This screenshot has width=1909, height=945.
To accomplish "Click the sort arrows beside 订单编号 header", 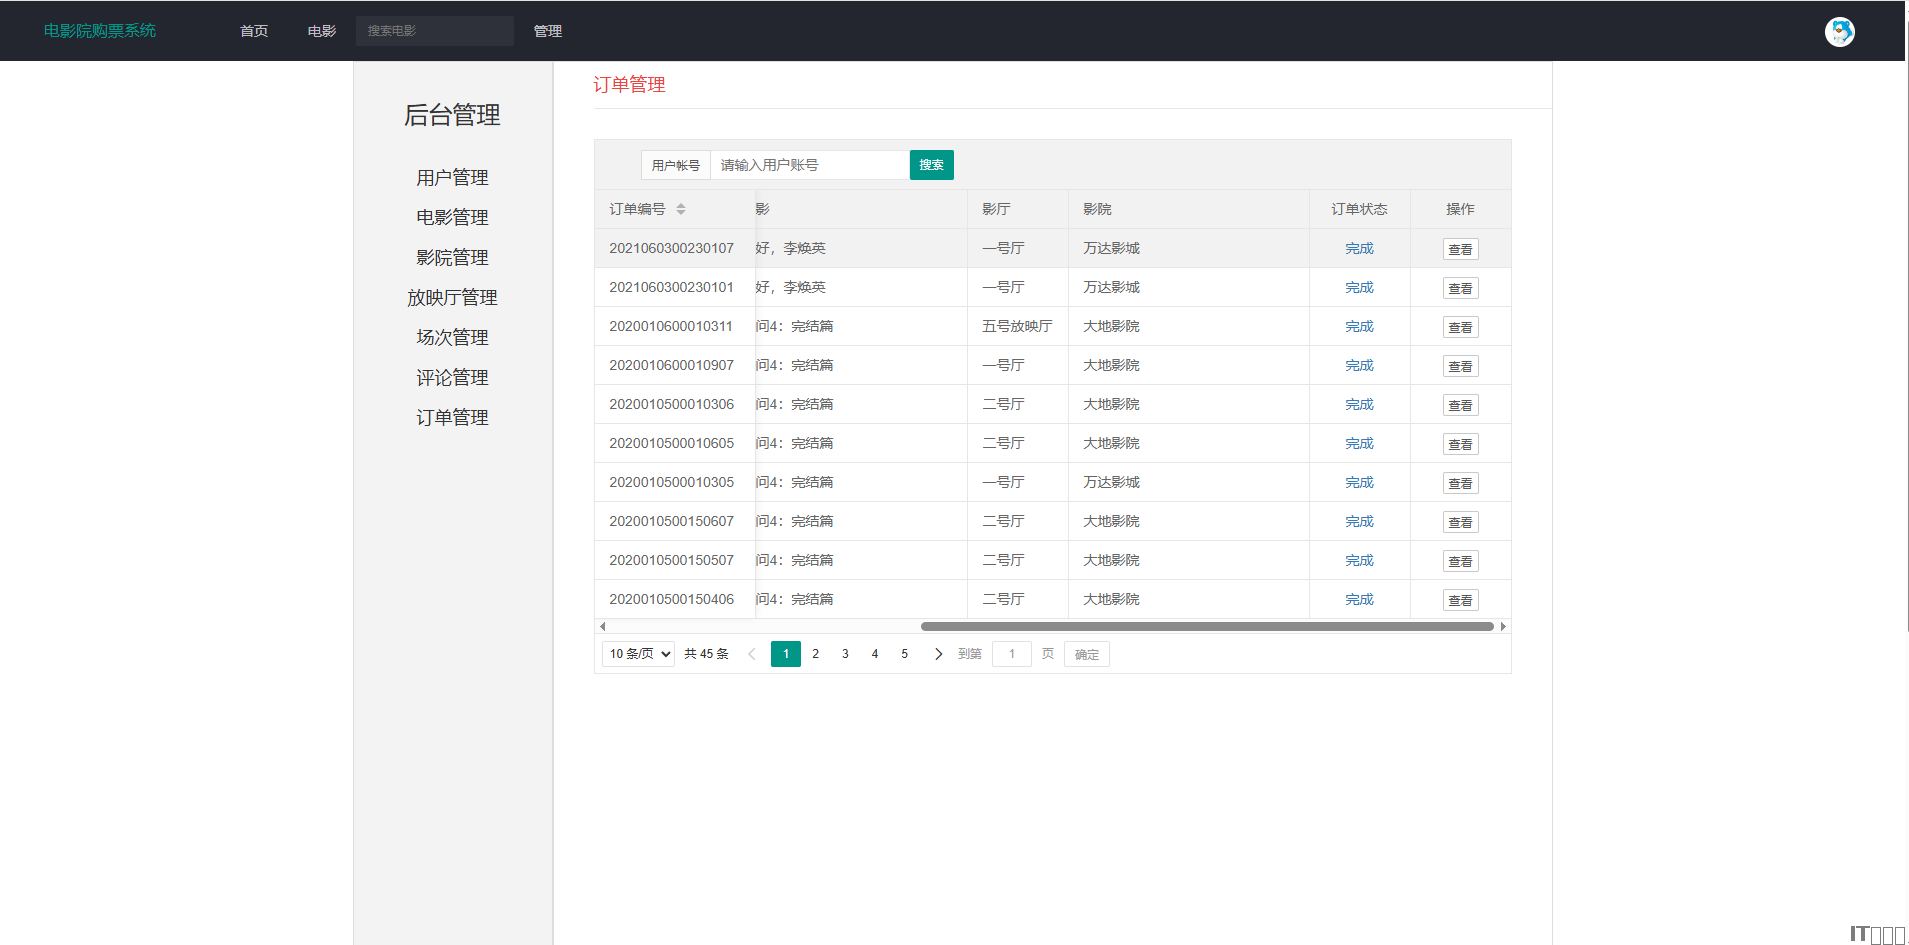I will coord(681,209).
